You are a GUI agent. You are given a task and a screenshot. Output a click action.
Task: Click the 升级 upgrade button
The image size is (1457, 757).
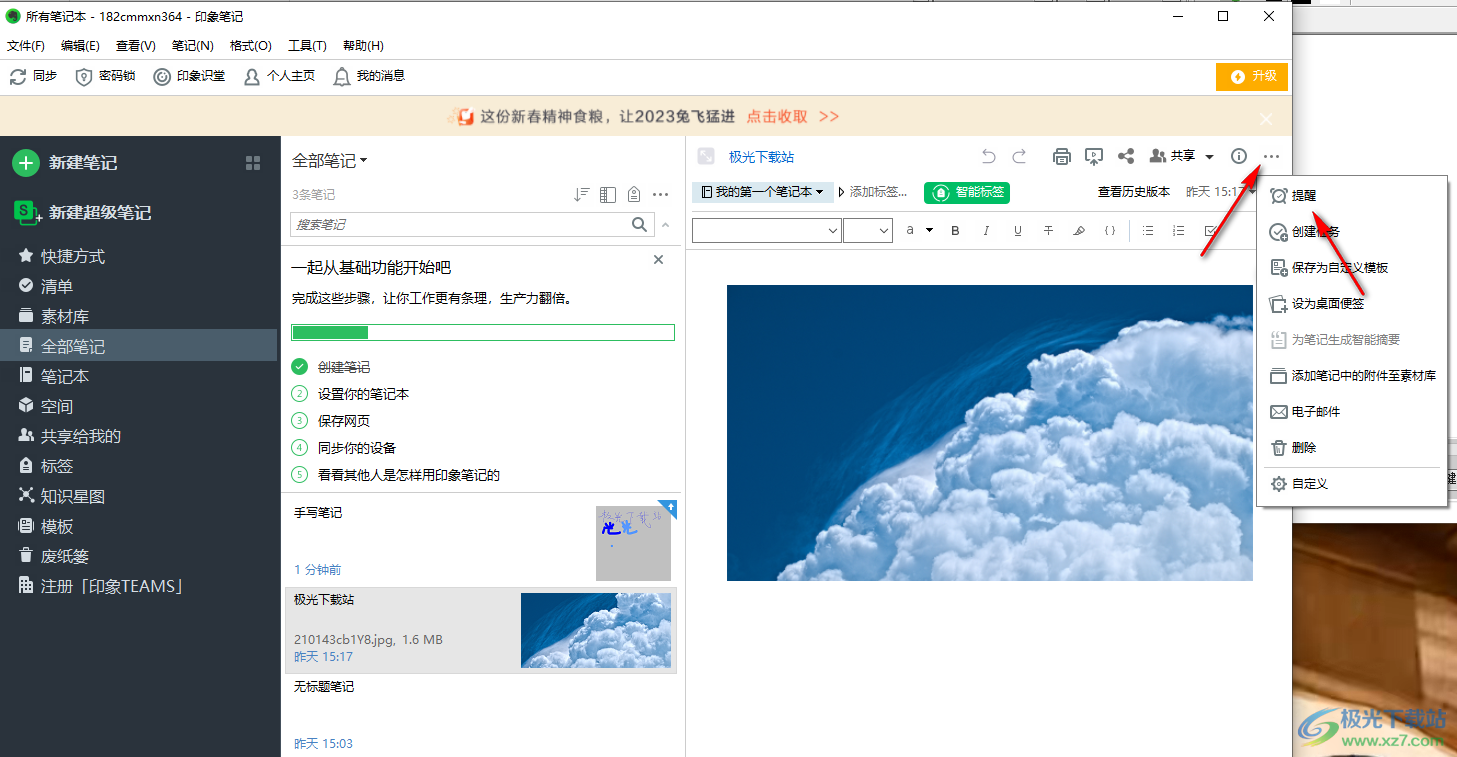pos(1252,77)
